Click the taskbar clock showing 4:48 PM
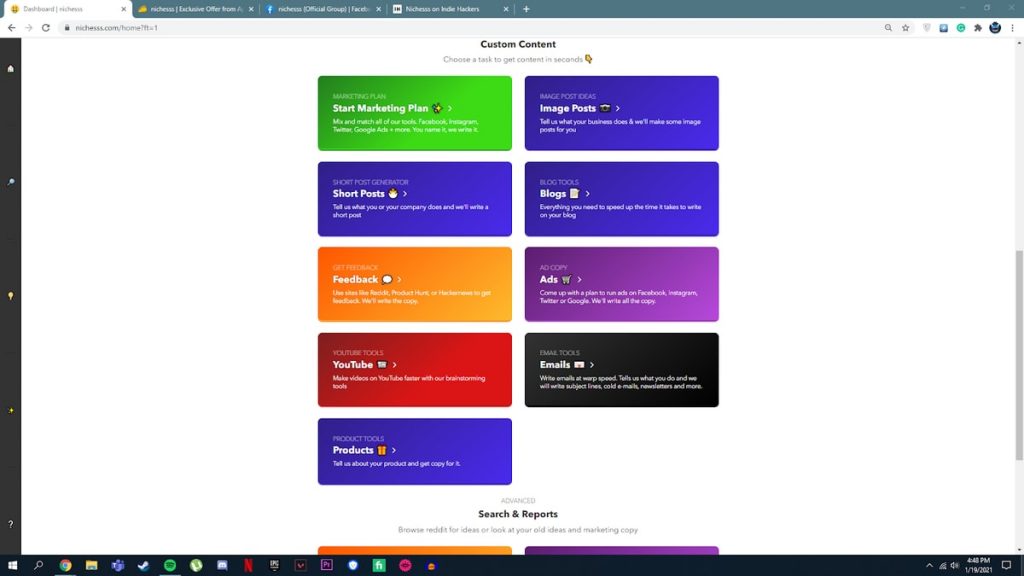The width and height of the screenshot is (1024, 576). pyautogui.click(x=978, y=565)
